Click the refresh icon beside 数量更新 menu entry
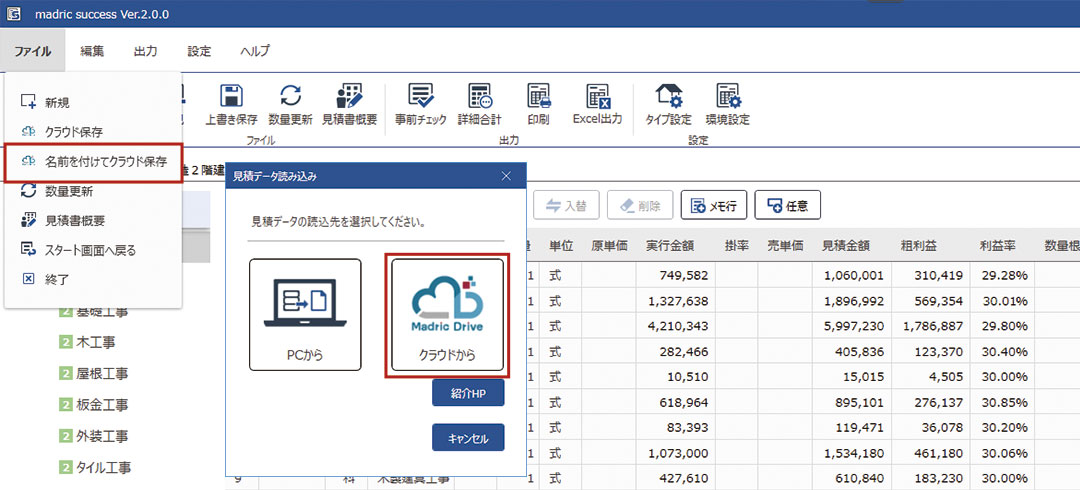The image size is (1080, 490). pyautogui.click(x=28, y=192)
